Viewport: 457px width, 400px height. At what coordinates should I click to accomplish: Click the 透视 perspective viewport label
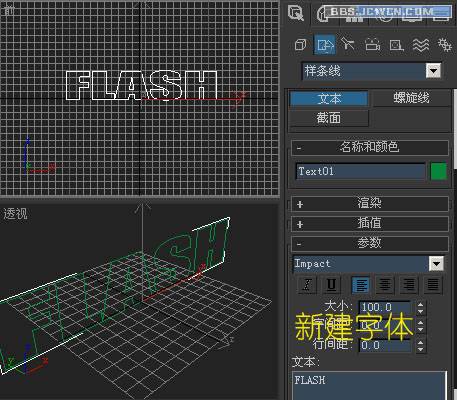pyautogui.click(x=15, y=214)
